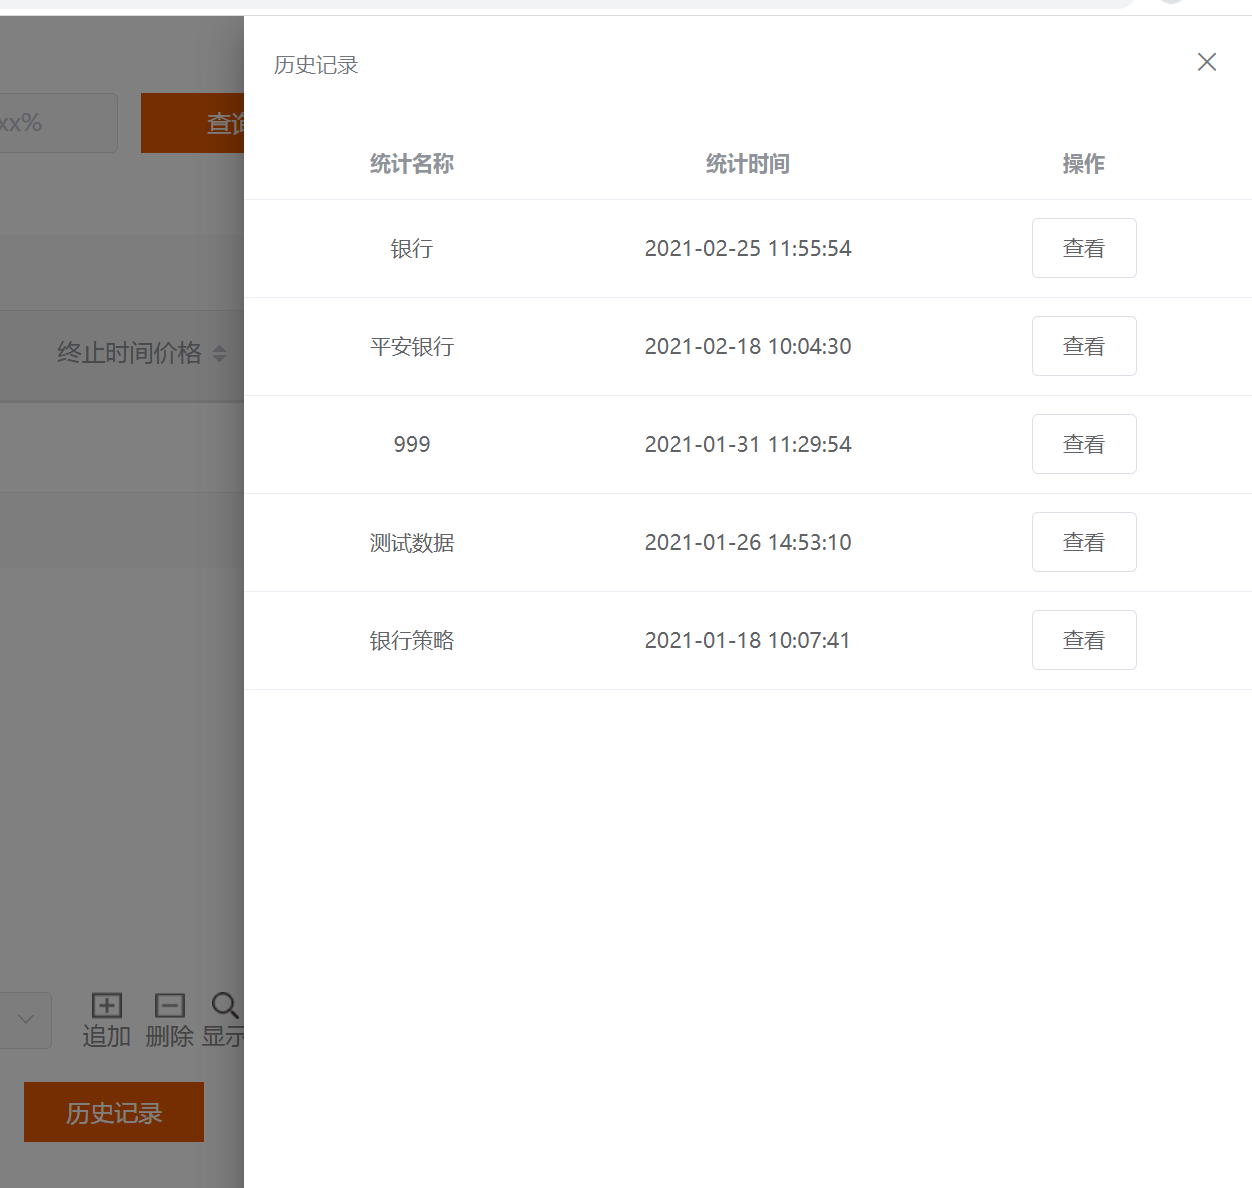Select 查看 for the 银行策略 record

click(1083, 640)
